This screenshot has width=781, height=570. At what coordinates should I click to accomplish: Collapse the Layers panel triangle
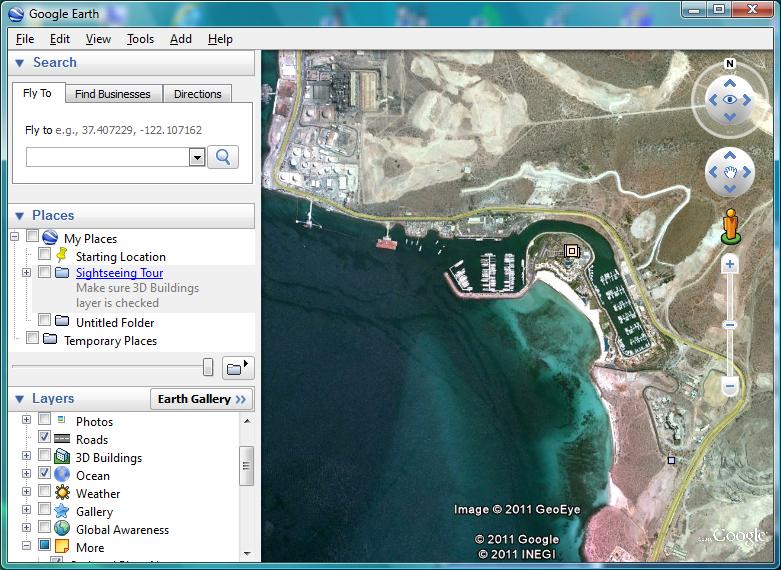point(19,399)
